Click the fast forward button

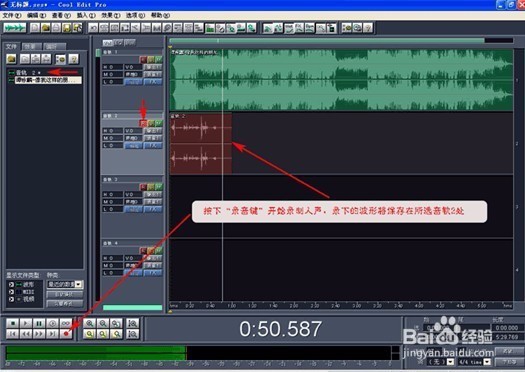(39, 334)
